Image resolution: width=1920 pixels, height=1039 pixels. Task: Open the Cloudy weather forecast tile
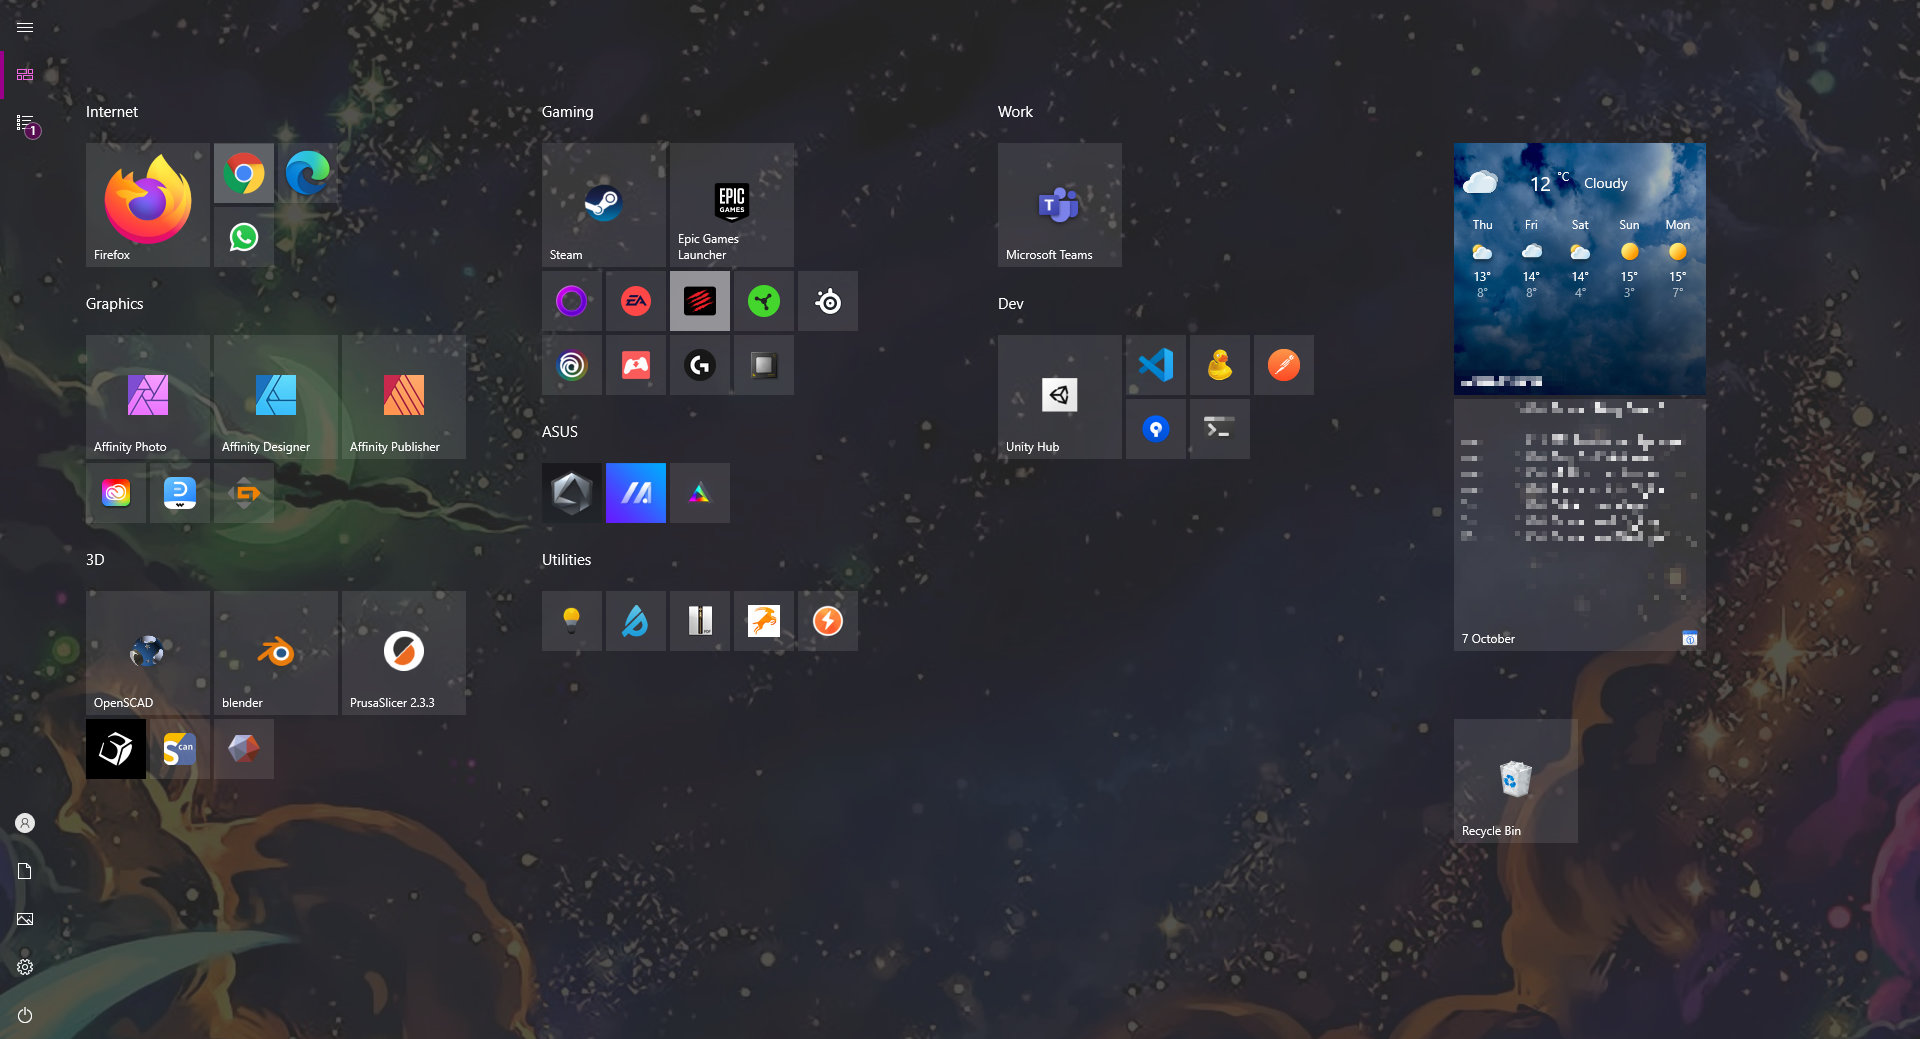[1580, 269]
